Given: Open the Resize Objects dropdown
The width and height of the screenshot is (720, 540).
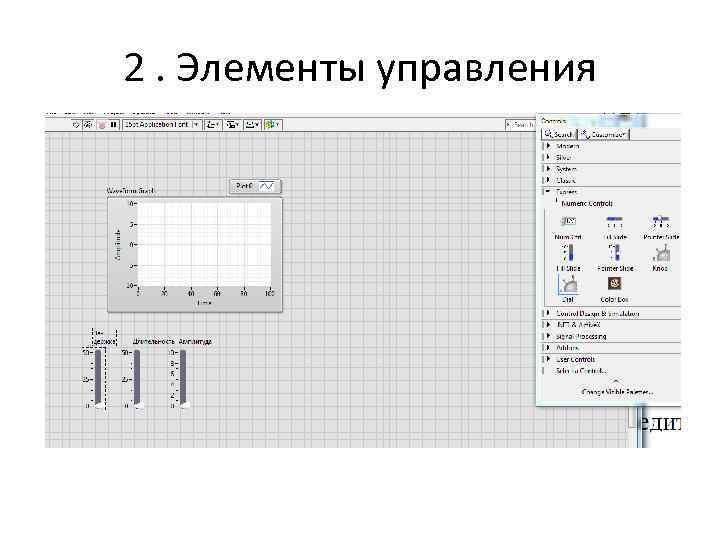Looking at the screenshot, I should [252, 124].
